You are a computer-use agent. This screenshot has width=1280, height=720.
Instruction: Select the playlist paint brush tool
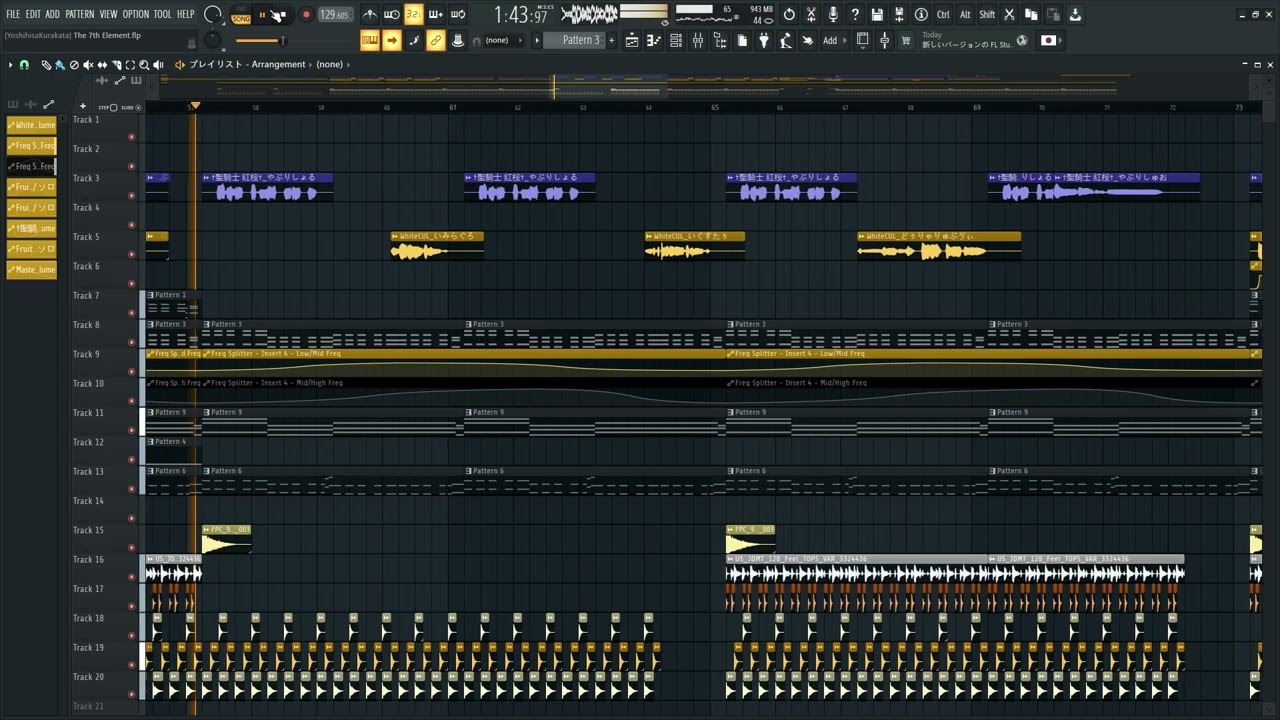click(59, 64)
